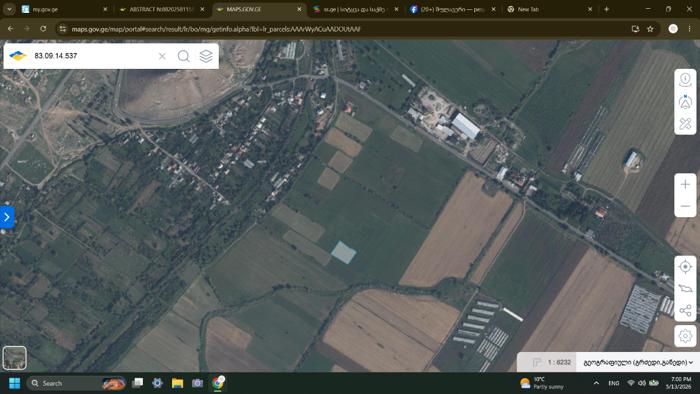Open File Explorer from the taskbar

[x=177, y=383]
